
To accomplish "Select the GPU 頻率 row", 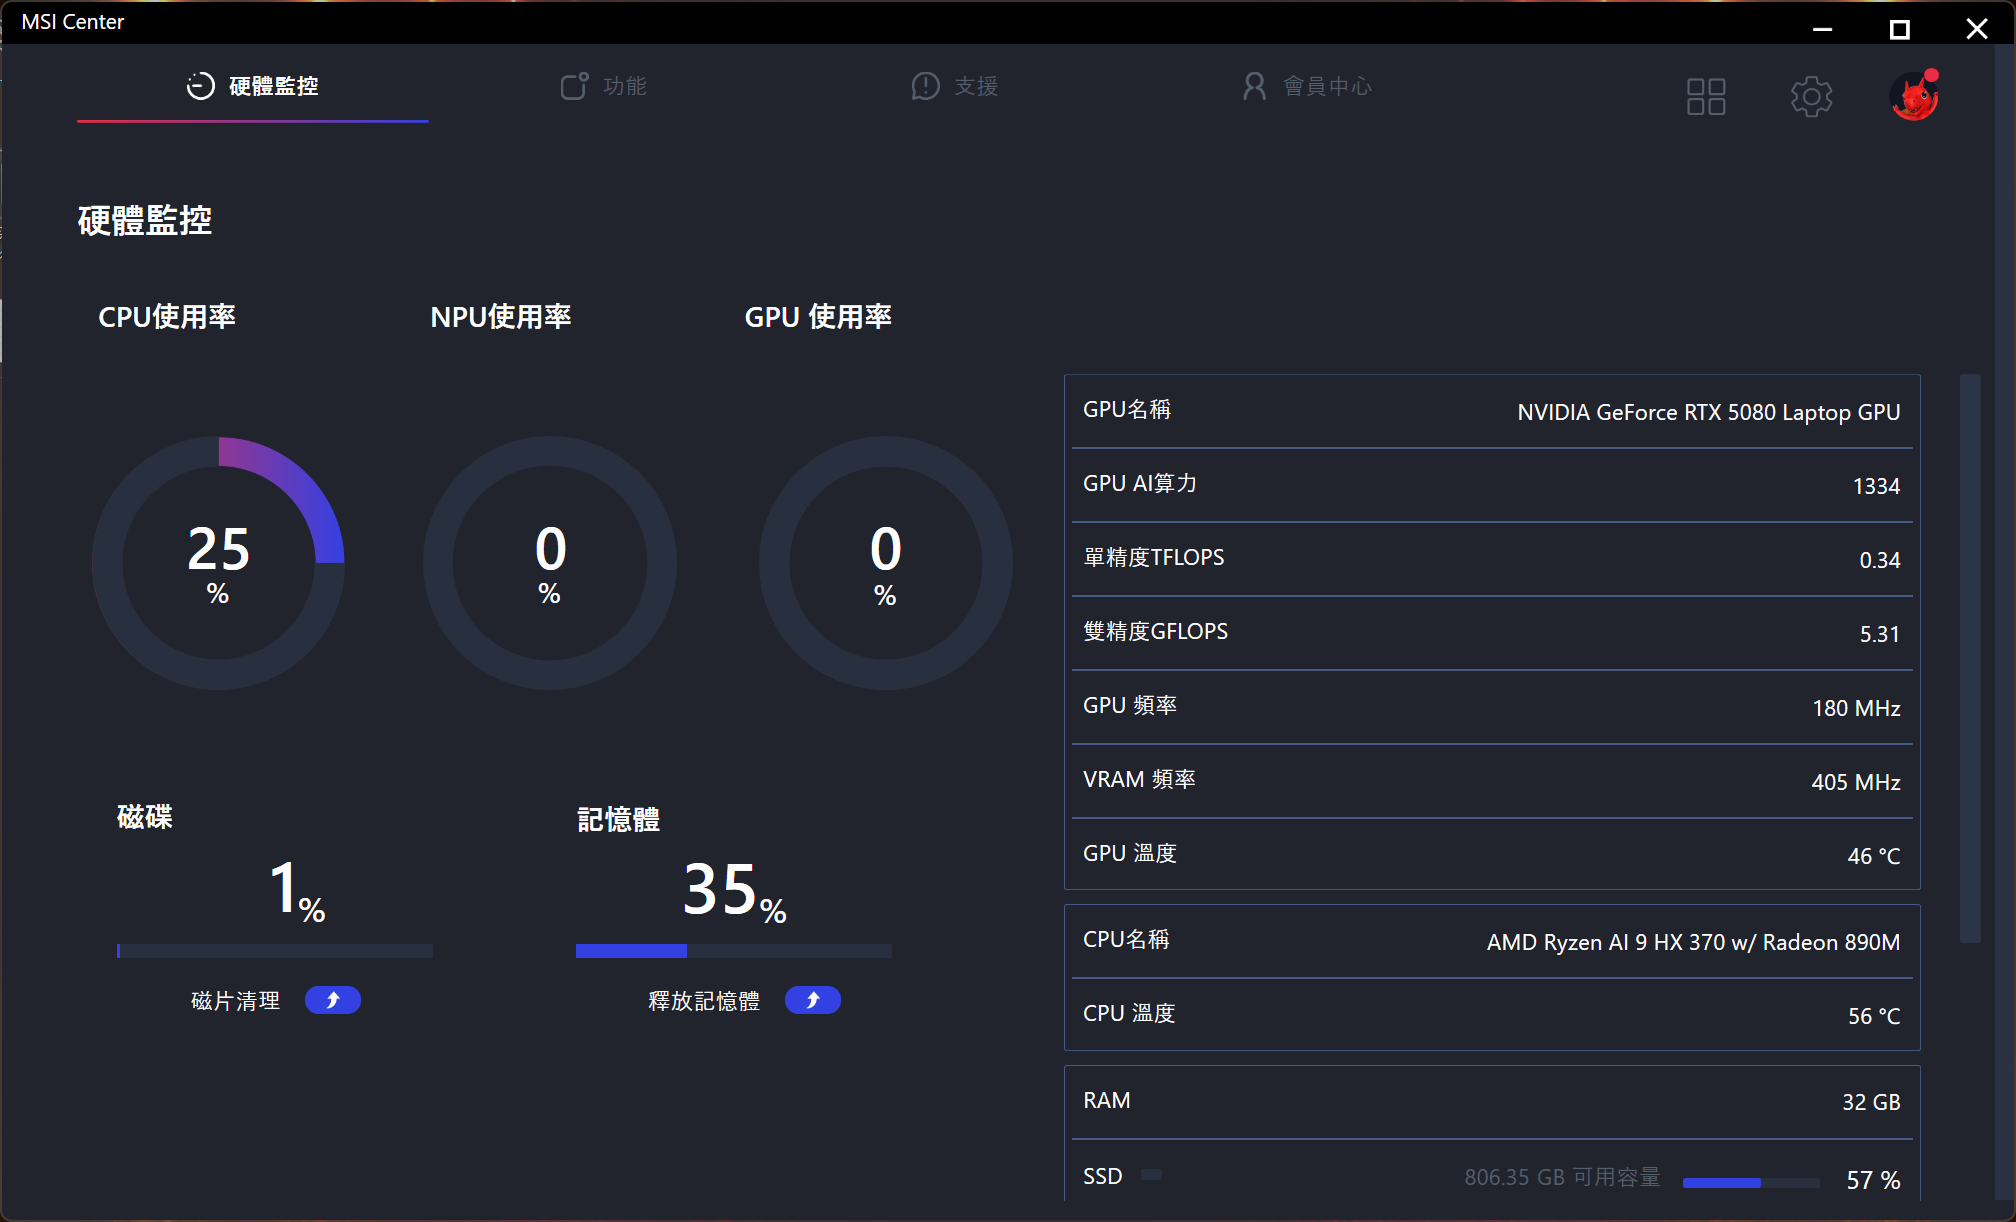I will [x=1492, y=707].
